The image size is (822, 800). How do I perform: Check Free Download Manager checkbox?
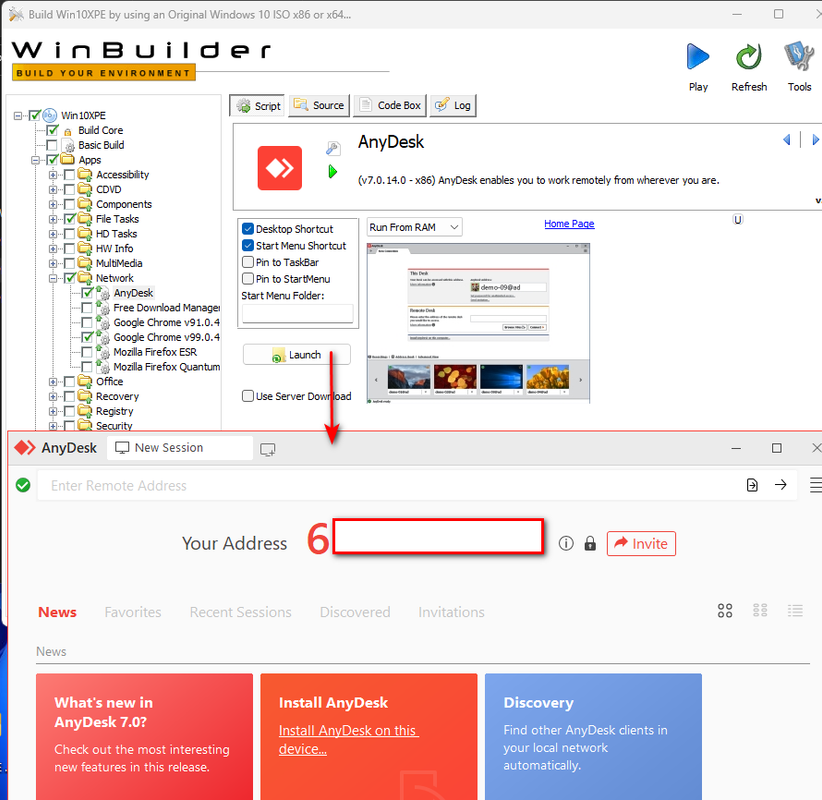pos(88,307)
